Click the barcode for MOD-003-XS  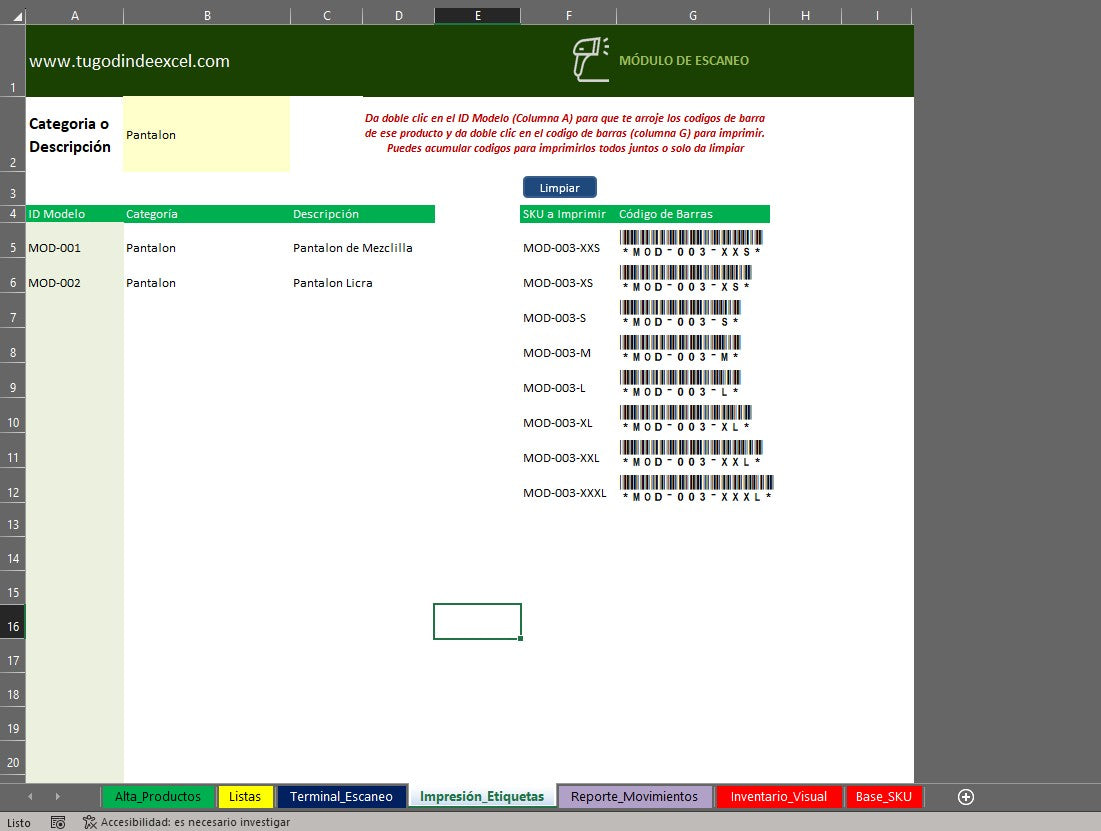685,278
